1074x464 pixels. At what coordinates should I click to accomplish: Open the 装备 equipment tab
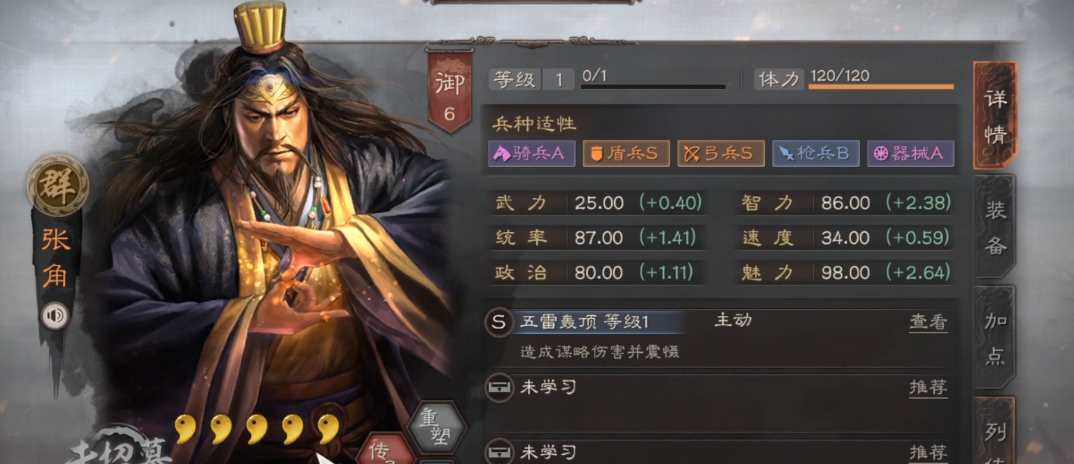click(x=995, y=227)
